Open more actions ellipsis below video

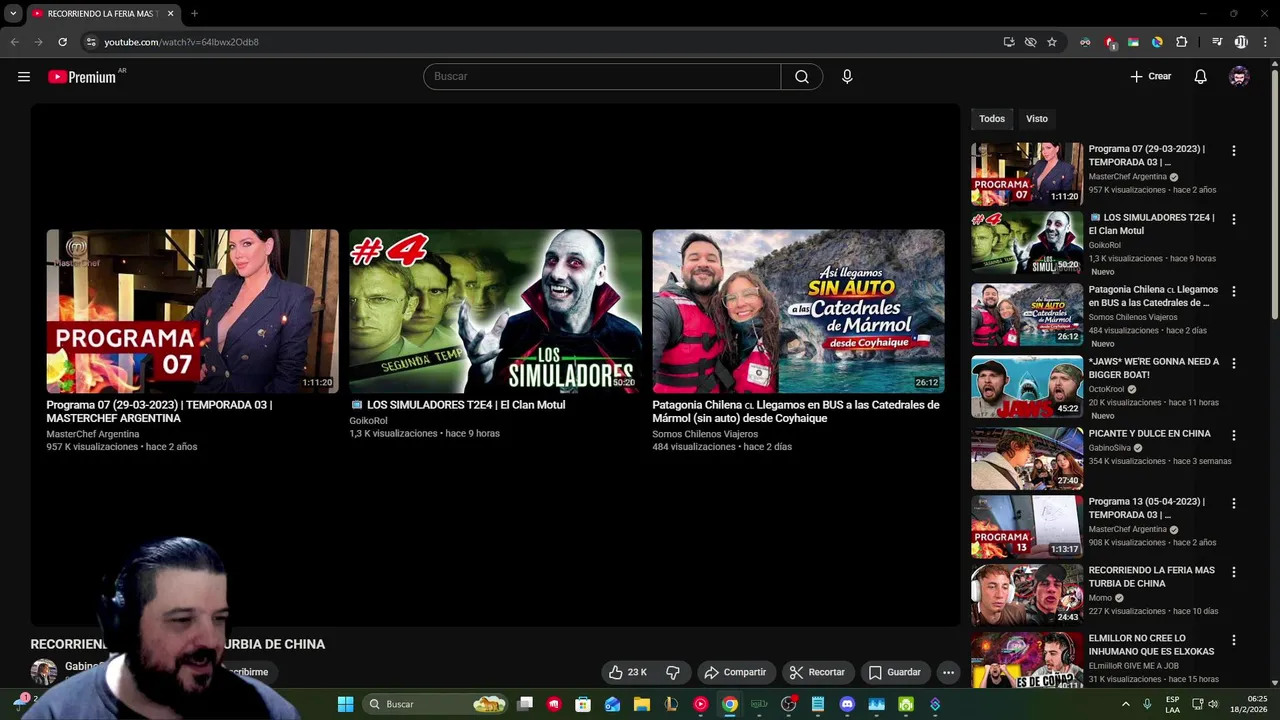[948, 672]
